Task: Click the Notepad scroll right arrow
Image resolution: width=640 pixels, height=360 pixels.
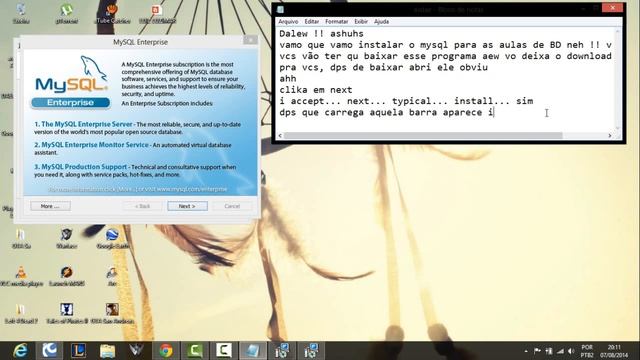Action: 610,136
